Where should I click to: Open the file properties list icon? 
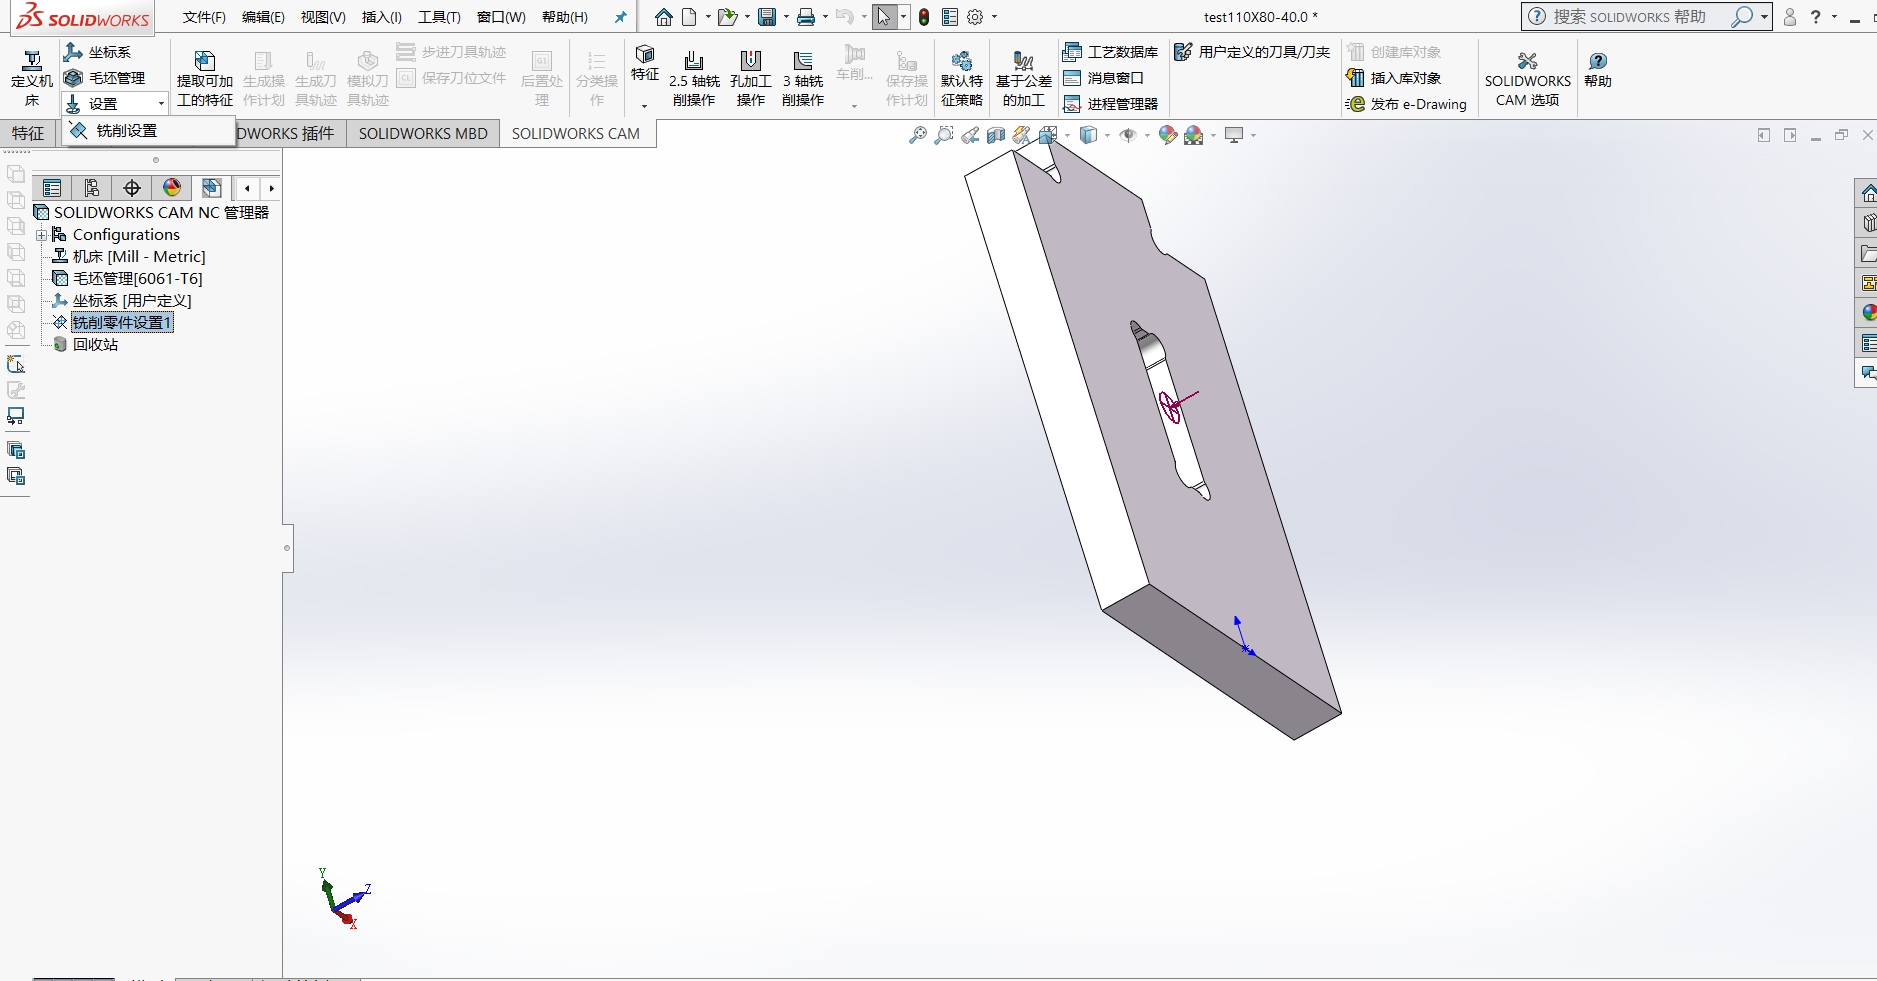click(x=950, y=17)
